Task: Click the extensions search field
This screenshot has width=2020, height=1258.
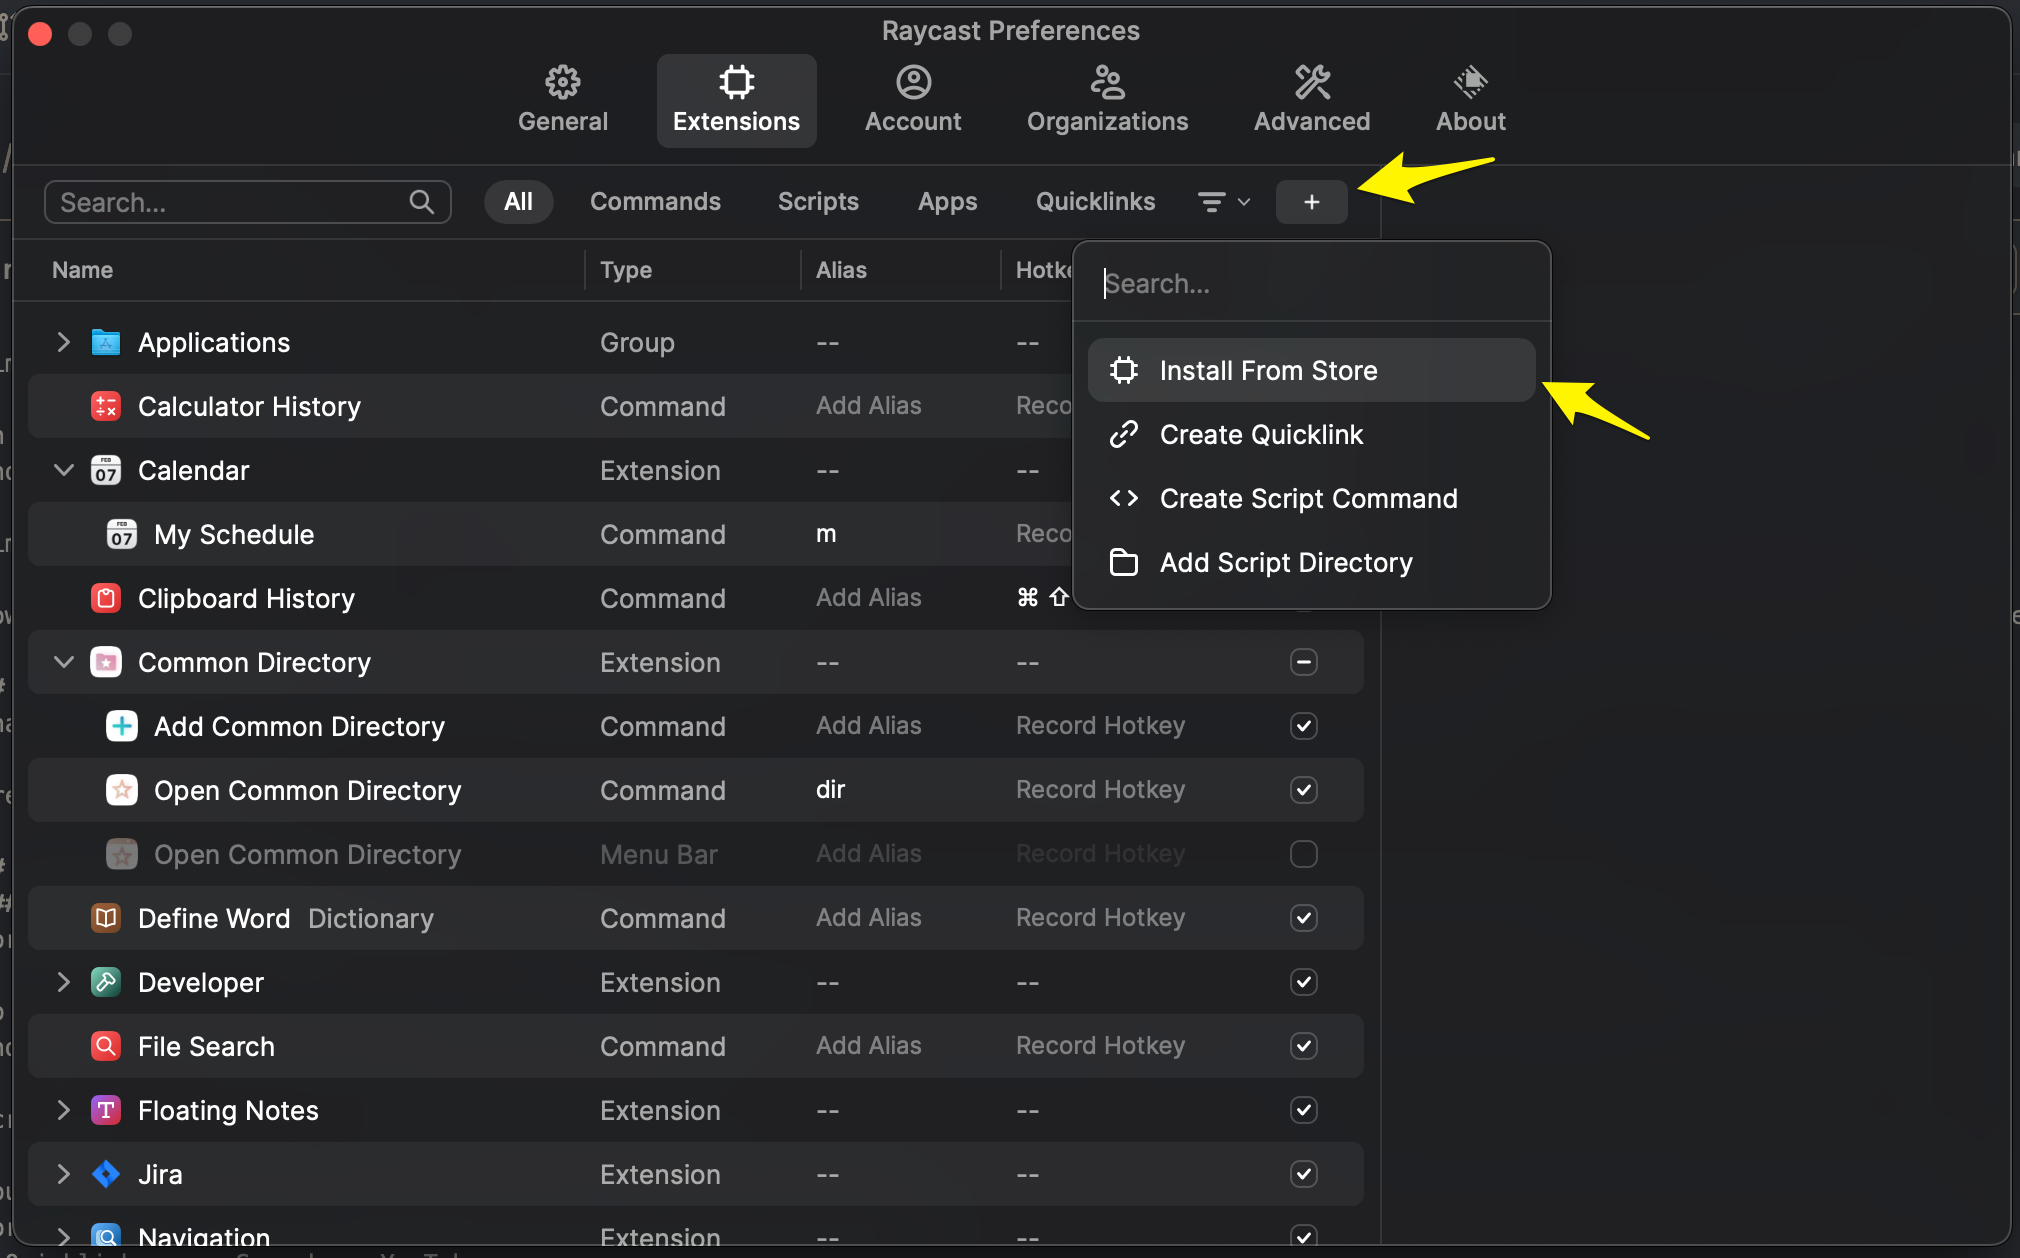Action: (232, 202)
